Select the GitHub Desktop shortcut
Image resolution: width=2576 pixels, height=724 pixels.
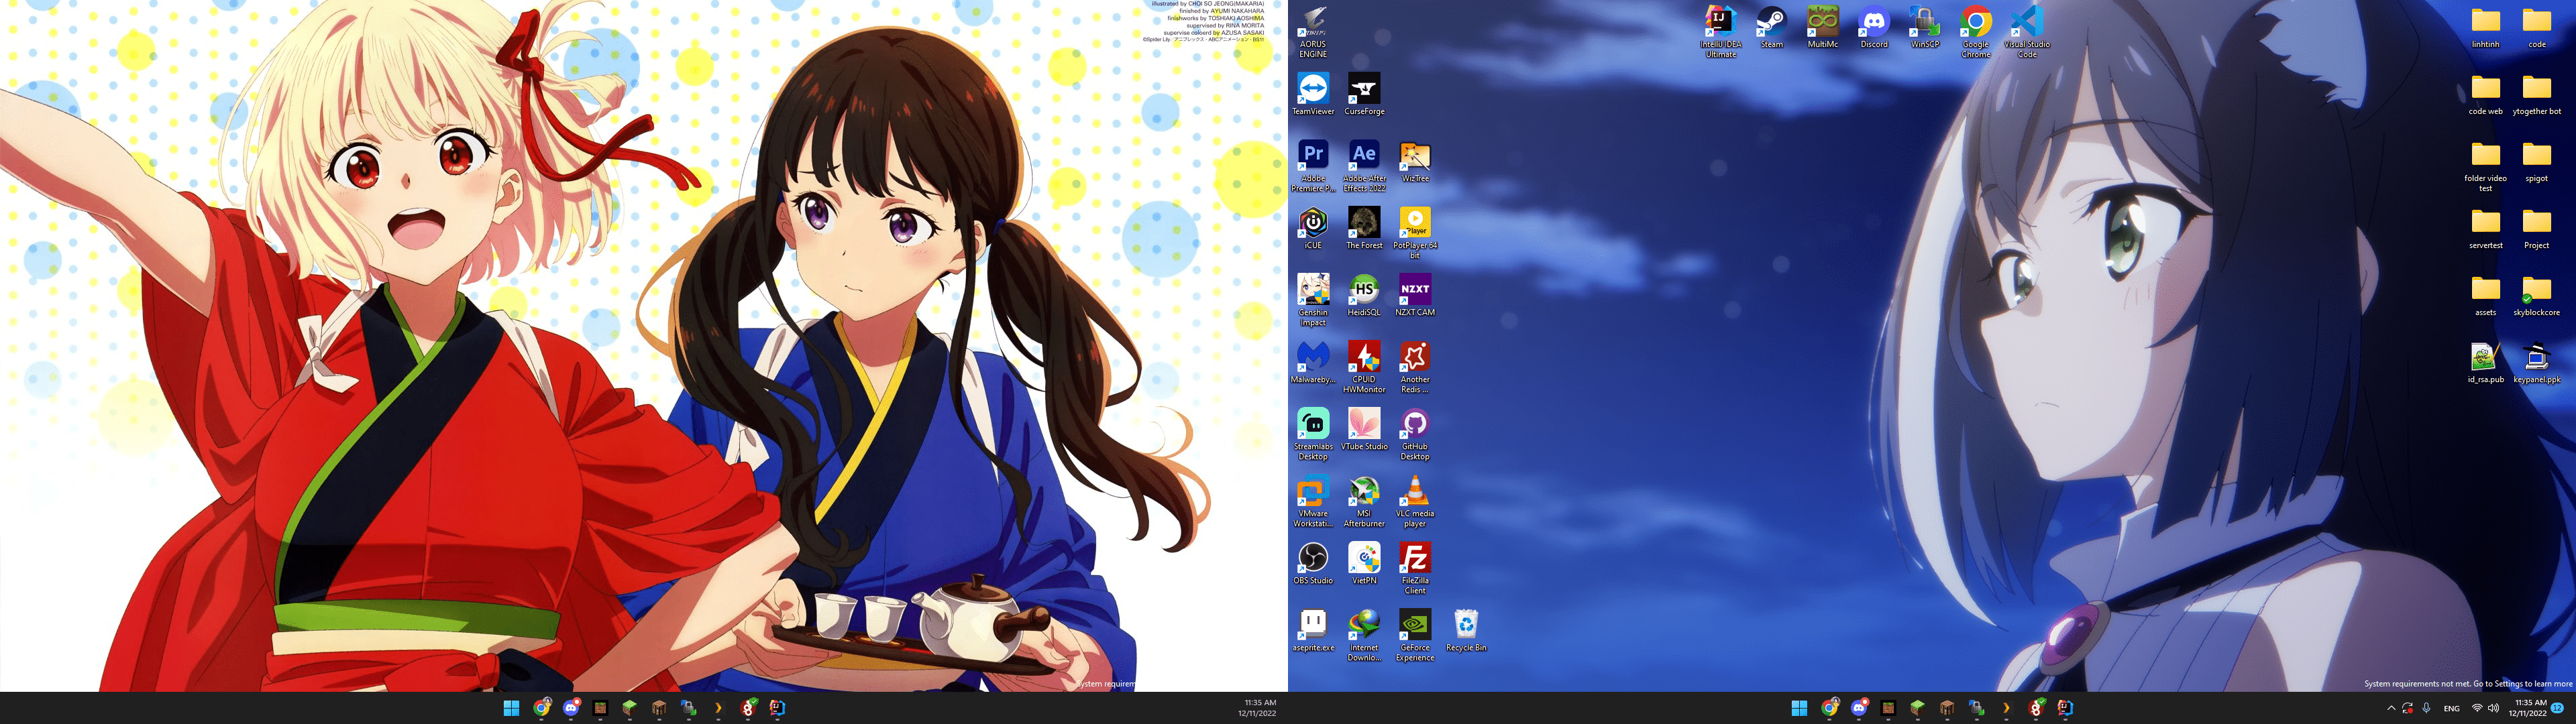(1414, 425)
